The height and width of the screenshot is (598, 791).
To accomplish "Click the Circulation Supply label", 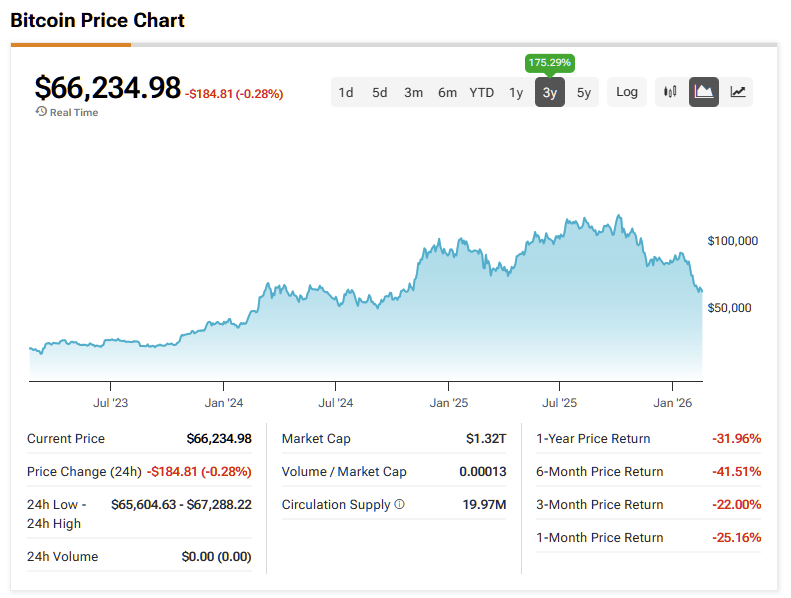I will (x=336, y=505).
